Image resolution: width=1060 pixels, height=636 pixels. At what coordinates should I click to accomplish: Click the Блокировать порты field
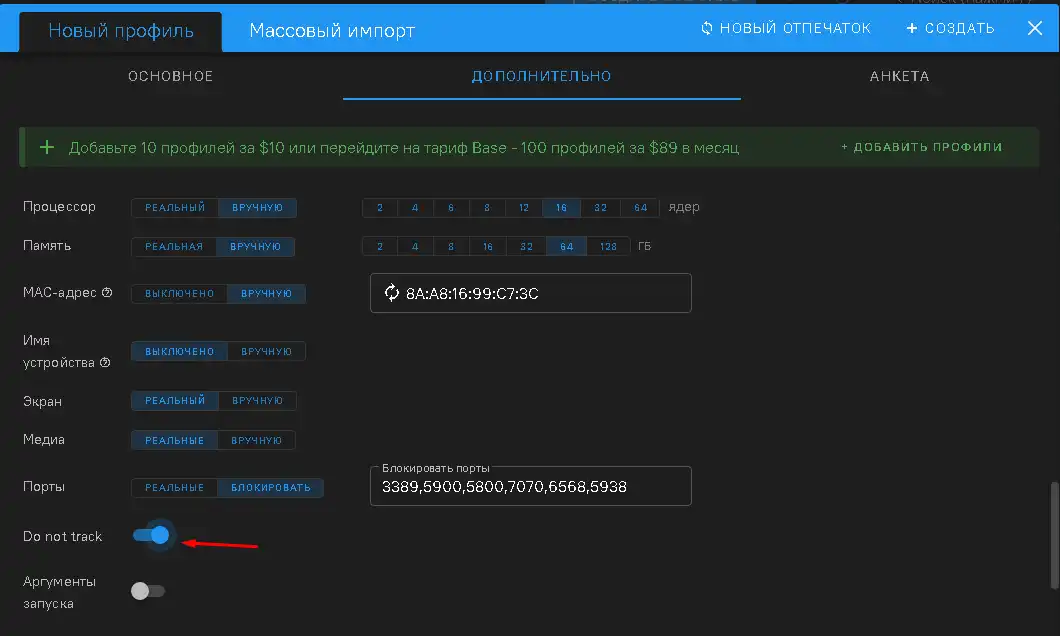[531, 486]
